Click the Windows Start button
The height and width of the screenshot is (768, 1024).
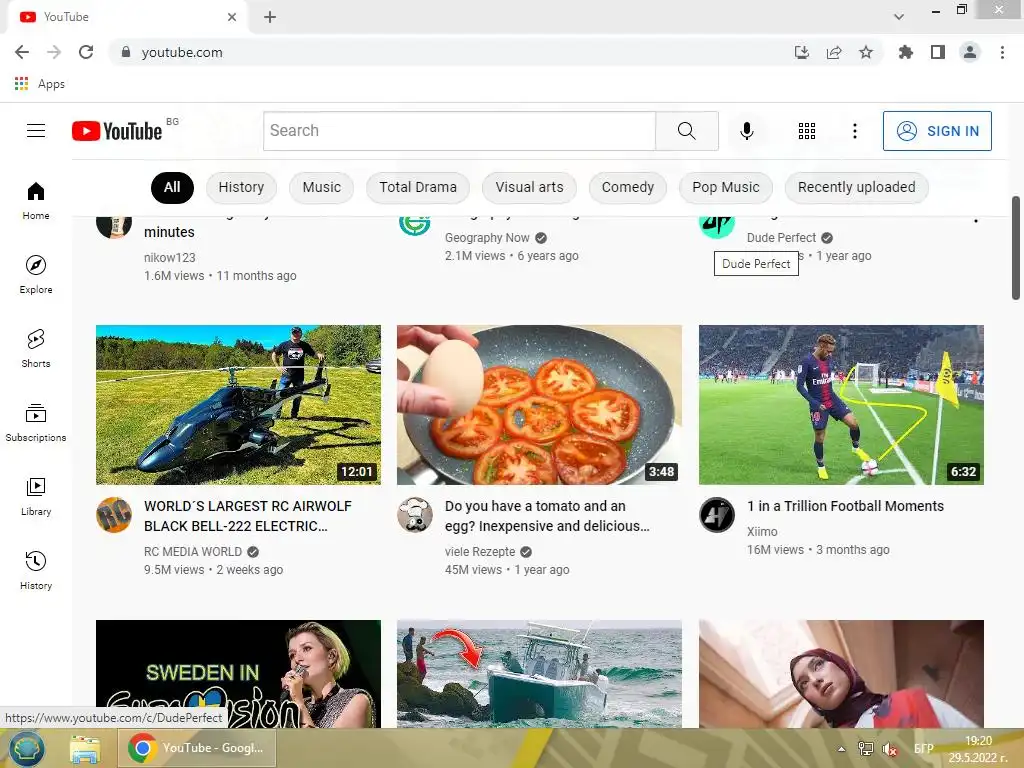point(26,748)
